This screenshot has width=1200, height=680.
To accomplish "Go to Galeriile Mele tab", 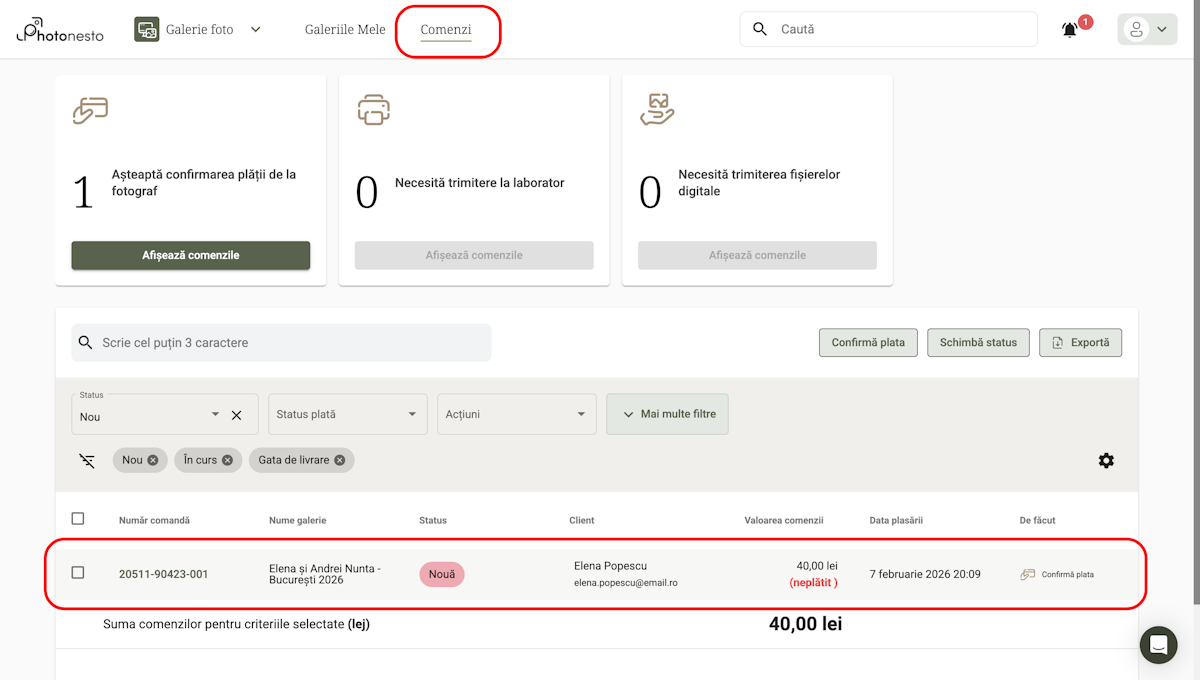I will [x=345, y=30].
